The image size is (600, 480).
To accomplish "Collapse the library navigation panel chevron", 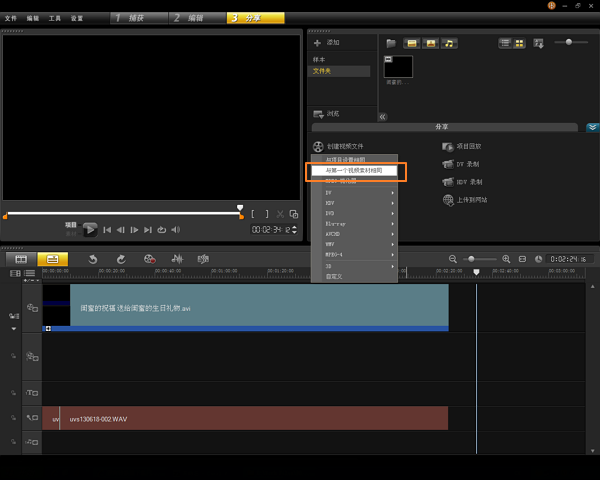I will pos(382,117).
